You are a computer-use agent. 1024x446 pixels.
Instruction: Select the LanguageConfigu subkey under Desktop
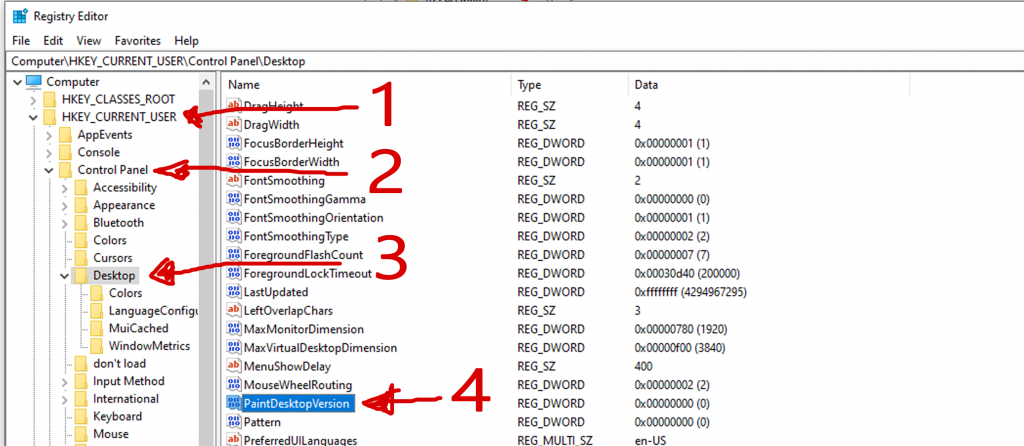coord(153,310)
